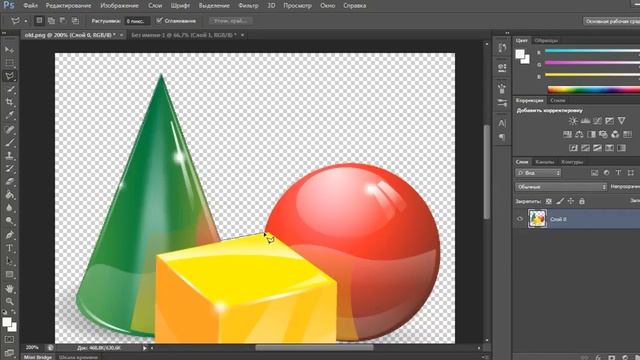Open the status bar info arrow
This screenshot has width=640, height=360.
click(x=144, y=348)
